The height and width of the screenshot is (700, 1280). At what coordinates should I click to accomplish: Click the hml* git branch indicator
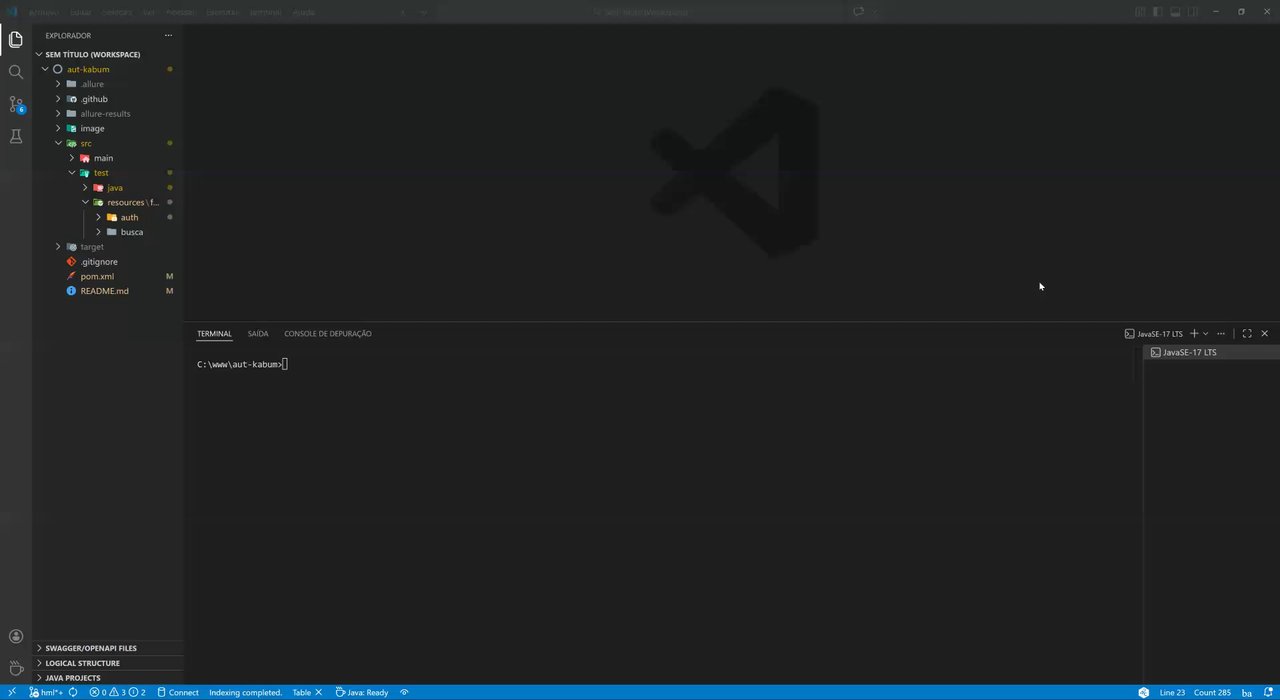pos(46,692)
